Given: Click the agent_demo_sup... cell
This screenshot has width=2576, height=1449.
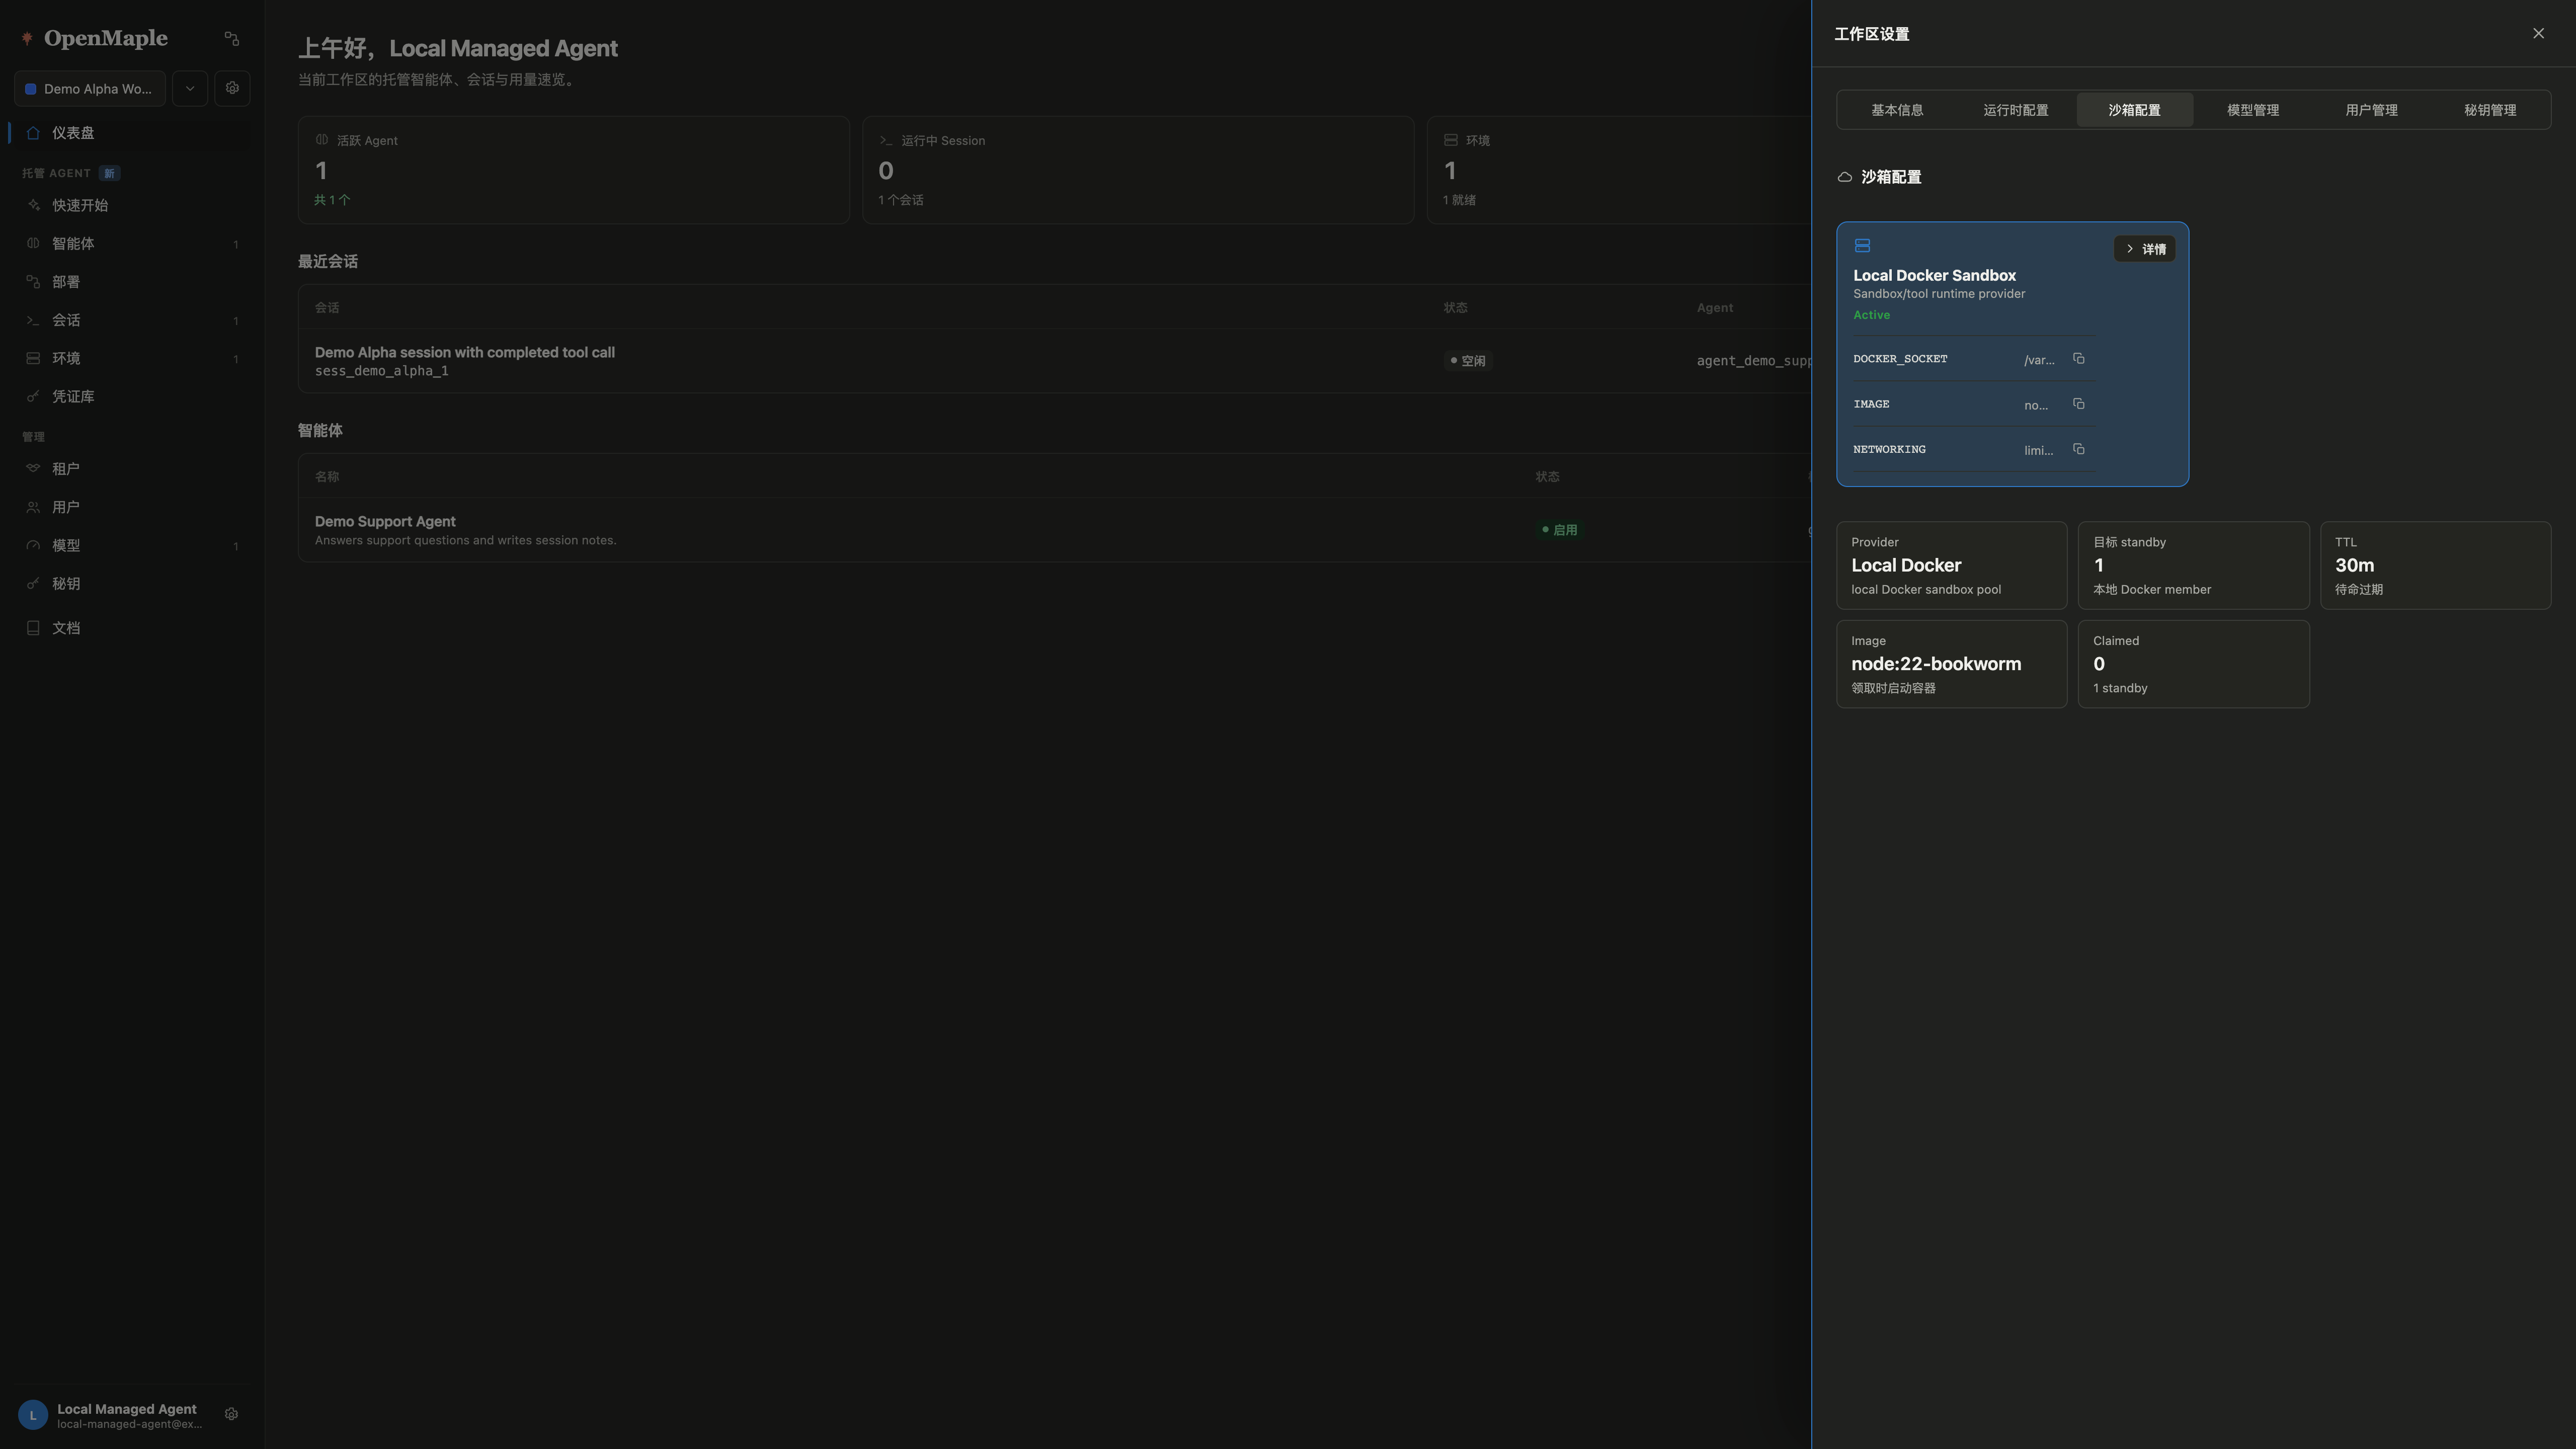Looking at the screenshot, I should point(1753,361).
